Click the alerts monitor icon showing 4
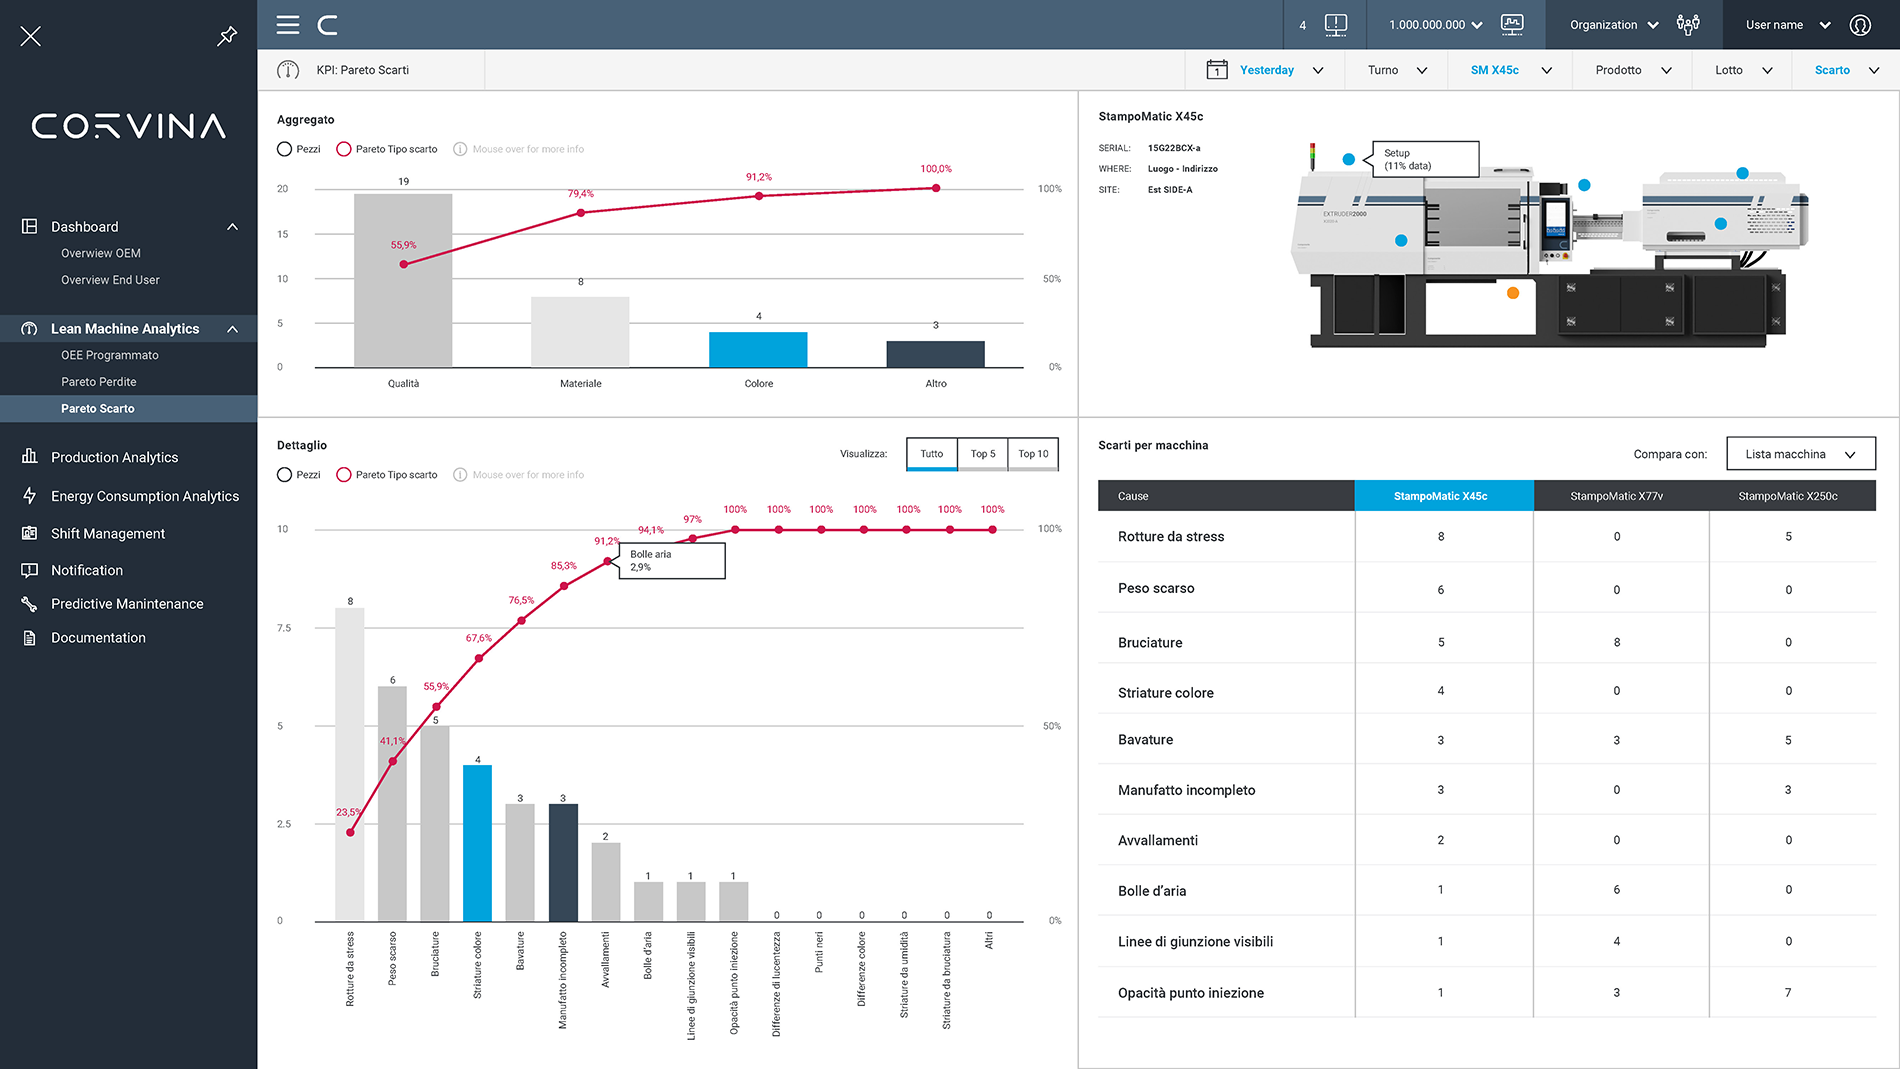 point(1328,24)
